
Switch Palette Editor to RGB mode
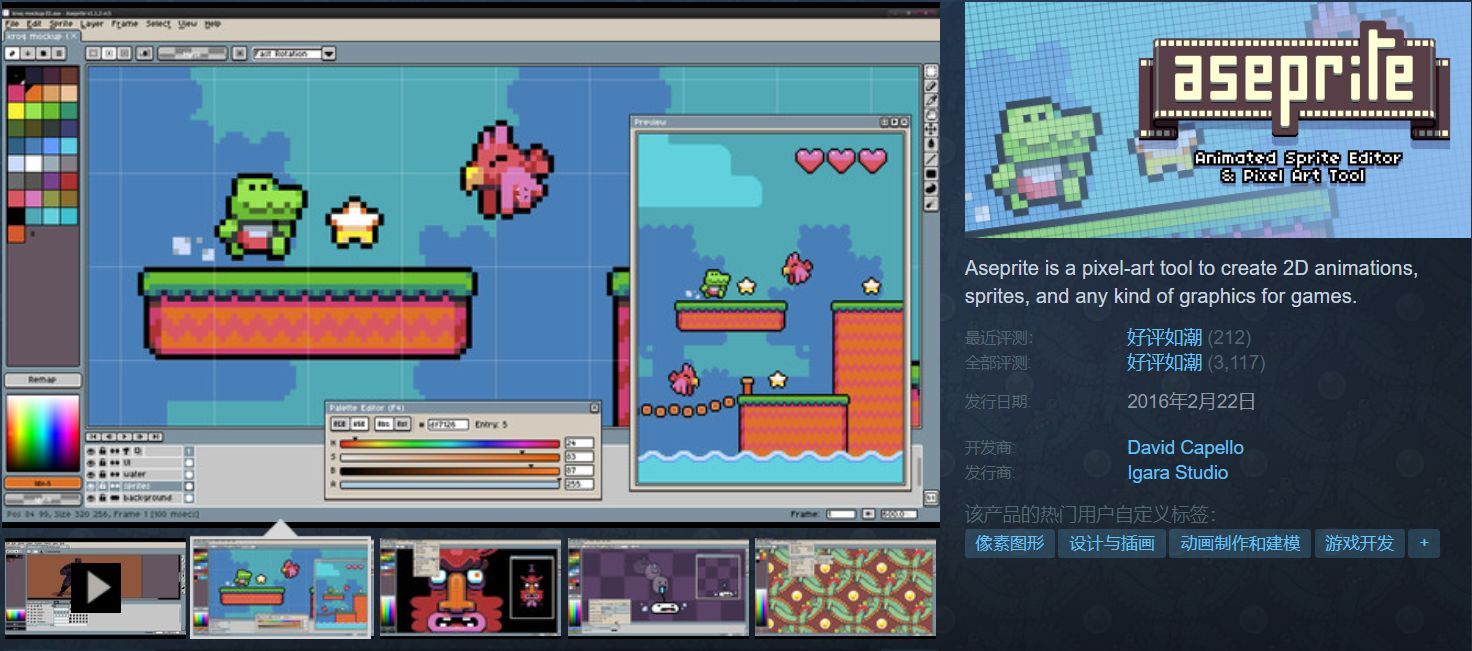[x=340, y=424]
